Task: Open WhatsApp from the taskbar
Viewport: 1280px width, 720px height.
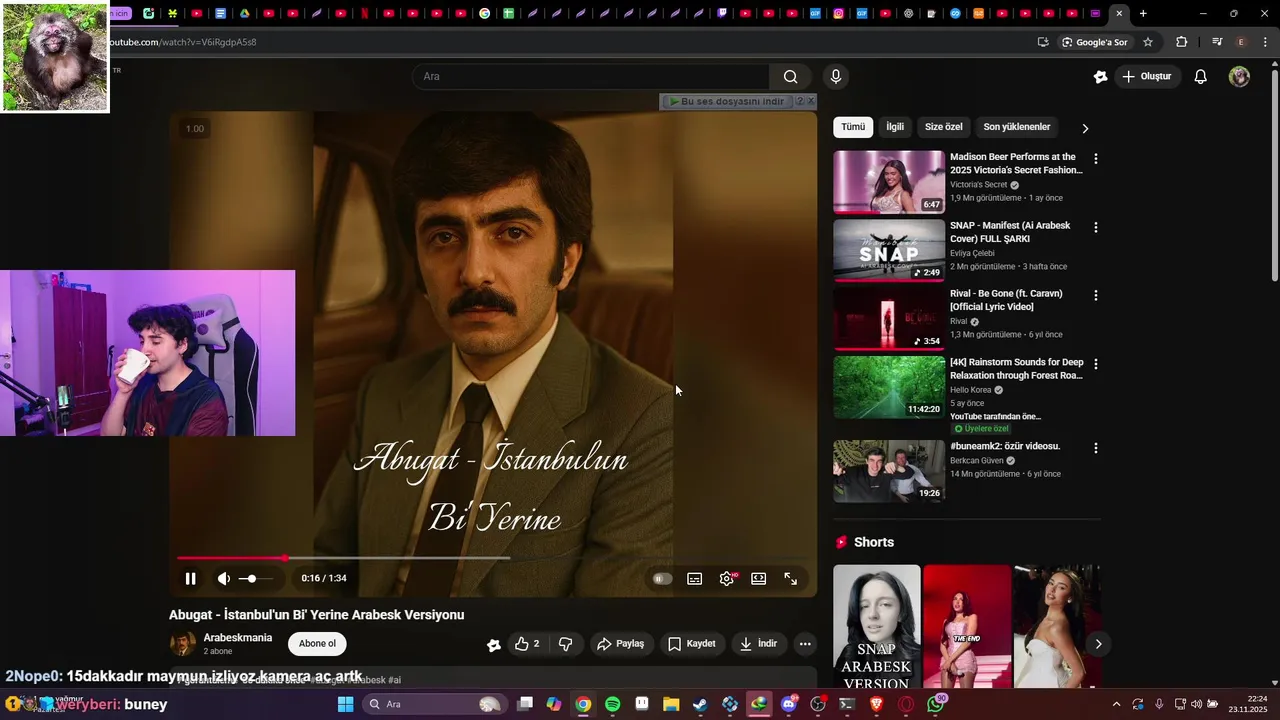Action: (935, 704)
